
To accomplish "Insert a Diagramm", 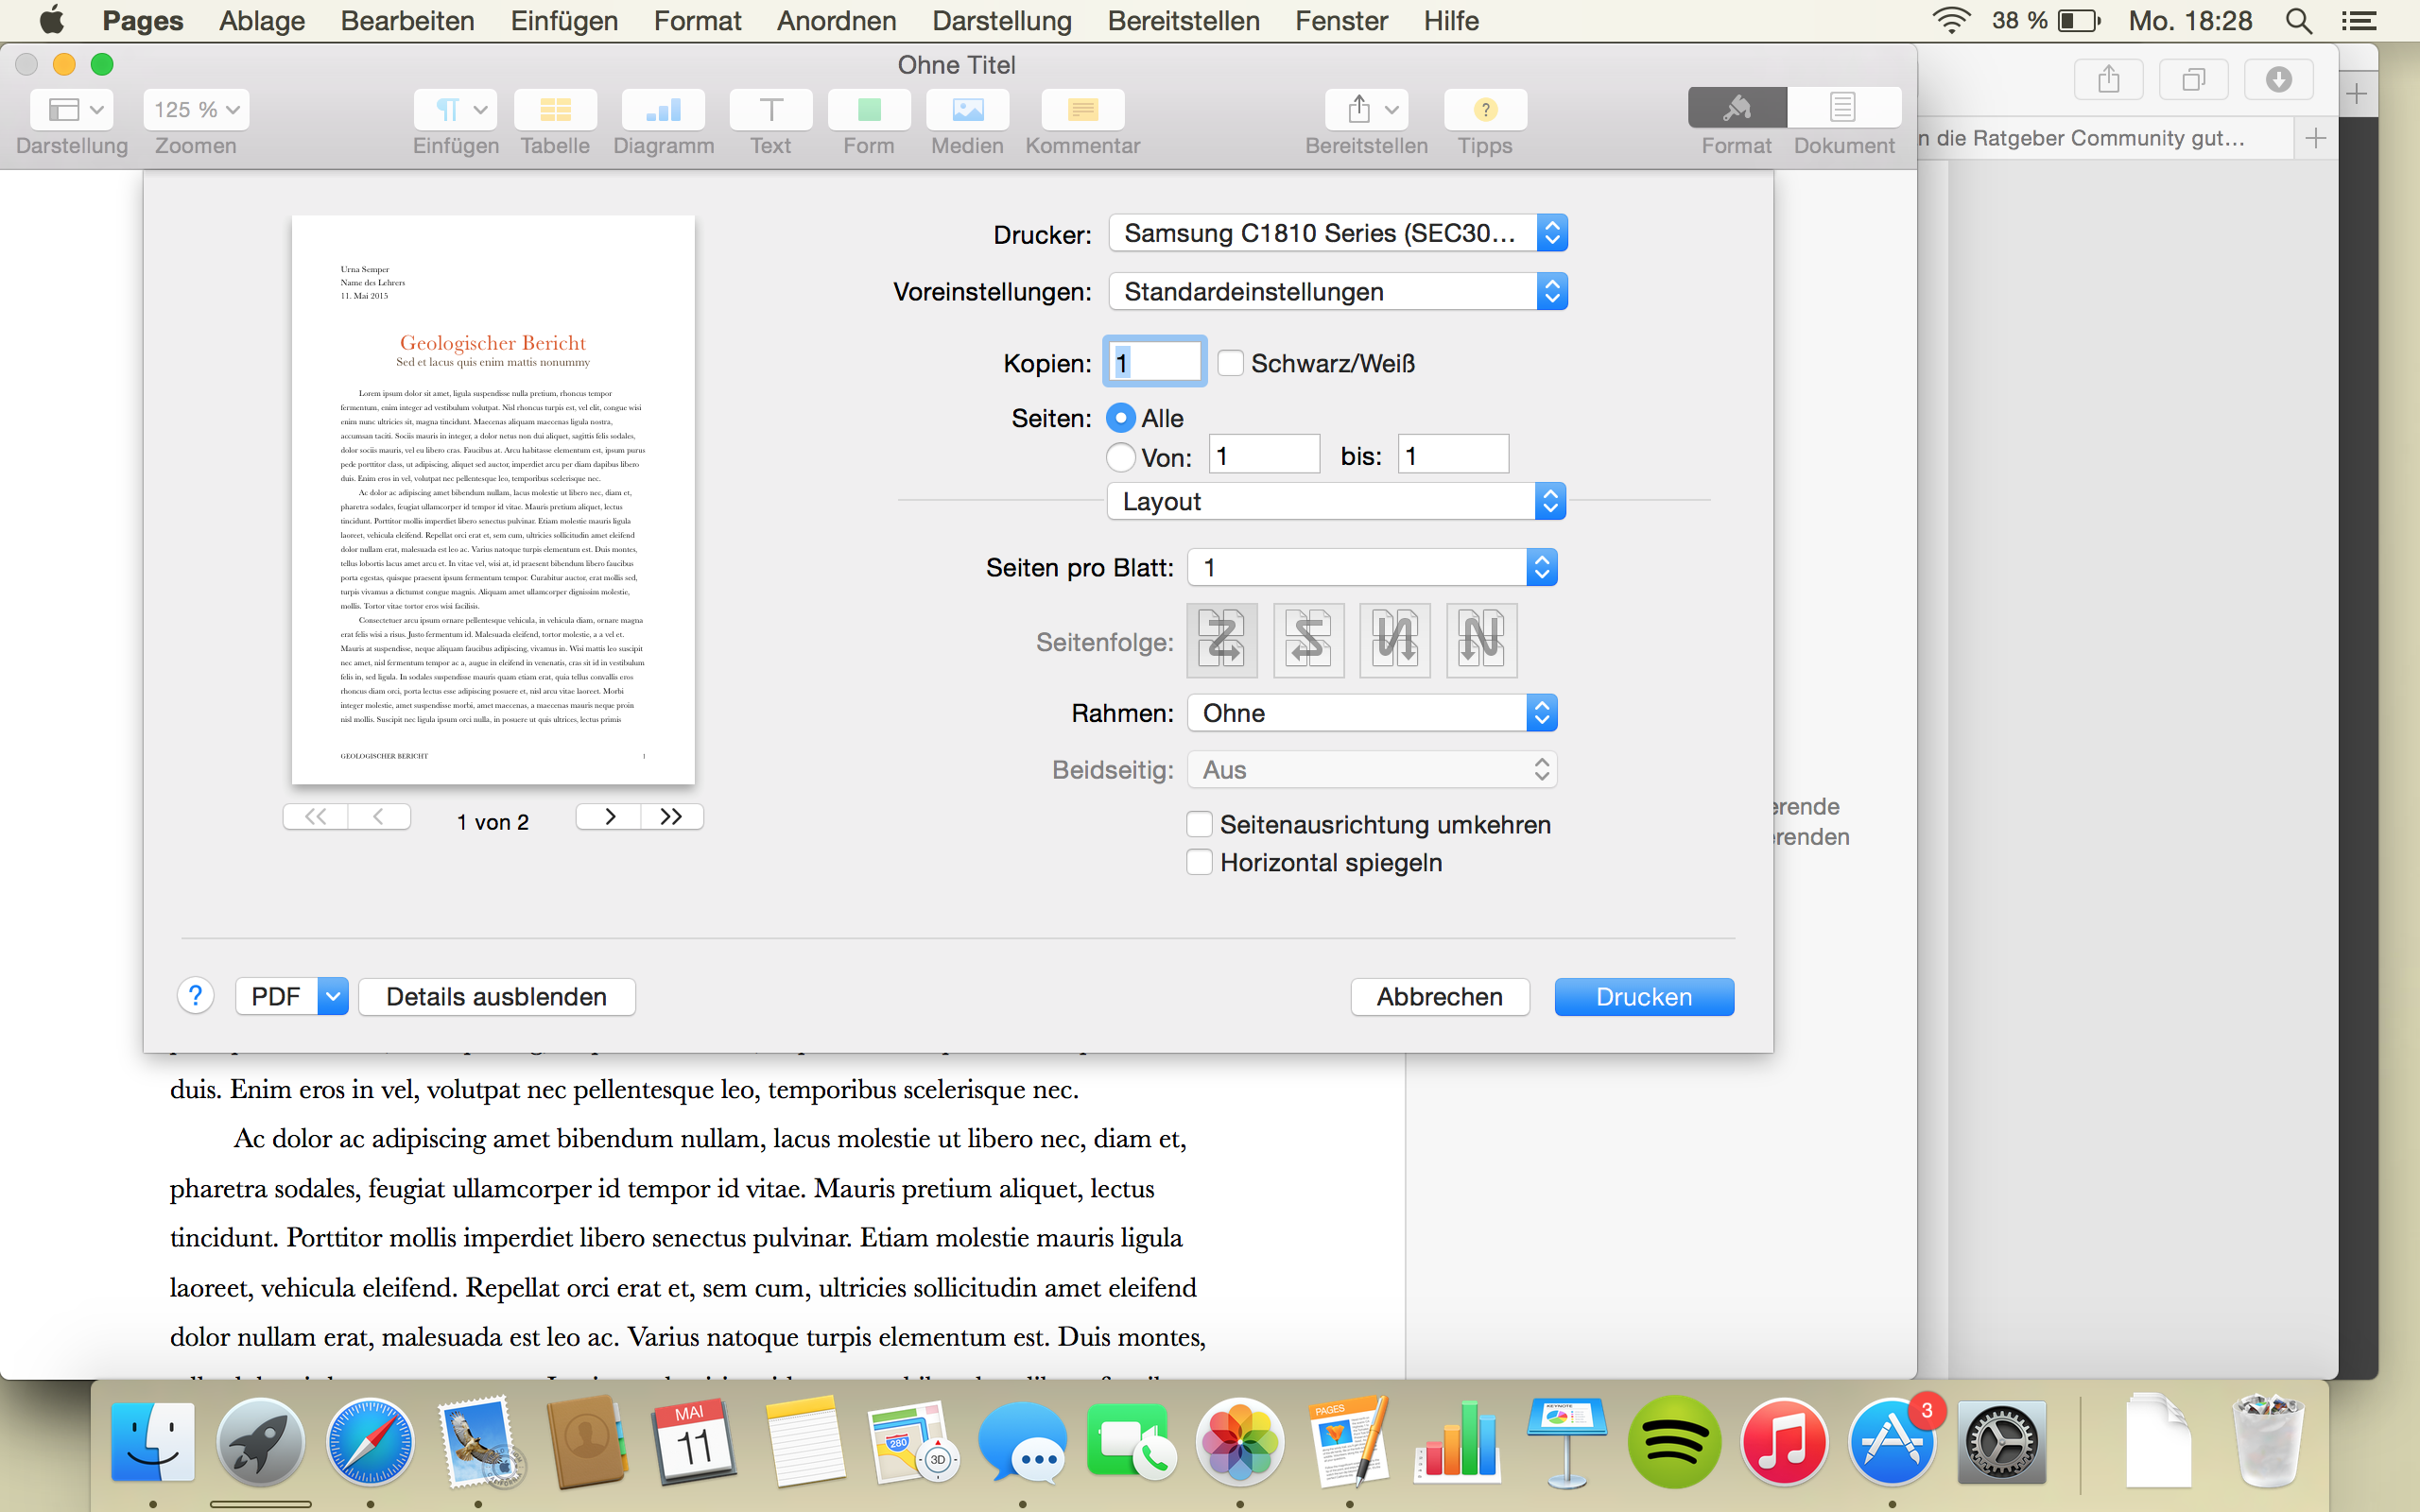I will click(663, 110).
